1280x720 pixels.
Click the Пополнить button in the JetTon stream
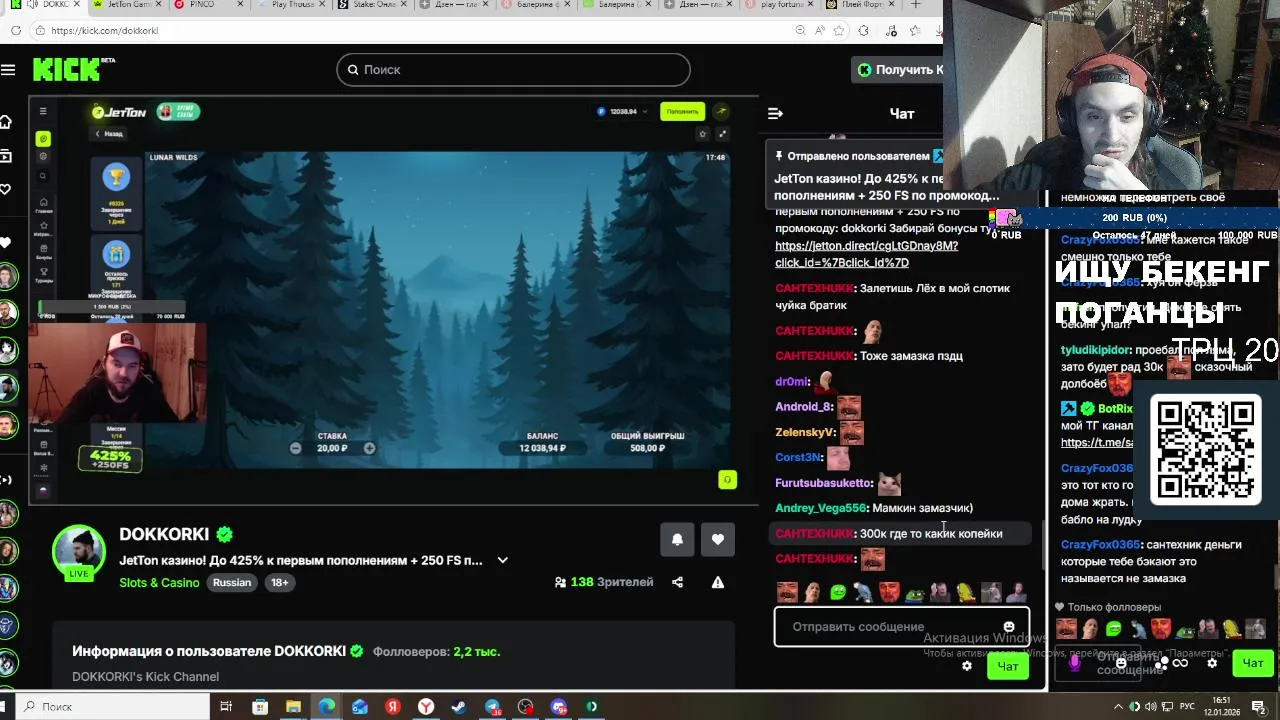682,111
